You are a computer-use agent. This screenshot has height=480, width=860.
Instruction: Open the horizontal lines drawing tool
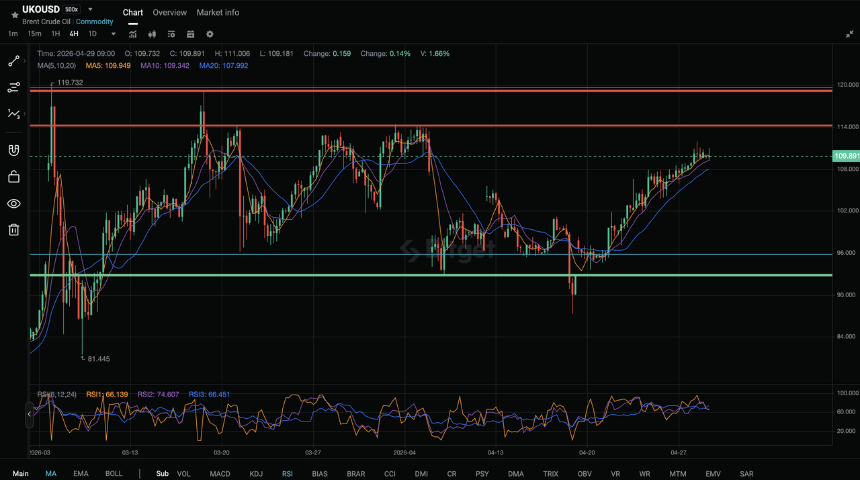click(14, 87)
